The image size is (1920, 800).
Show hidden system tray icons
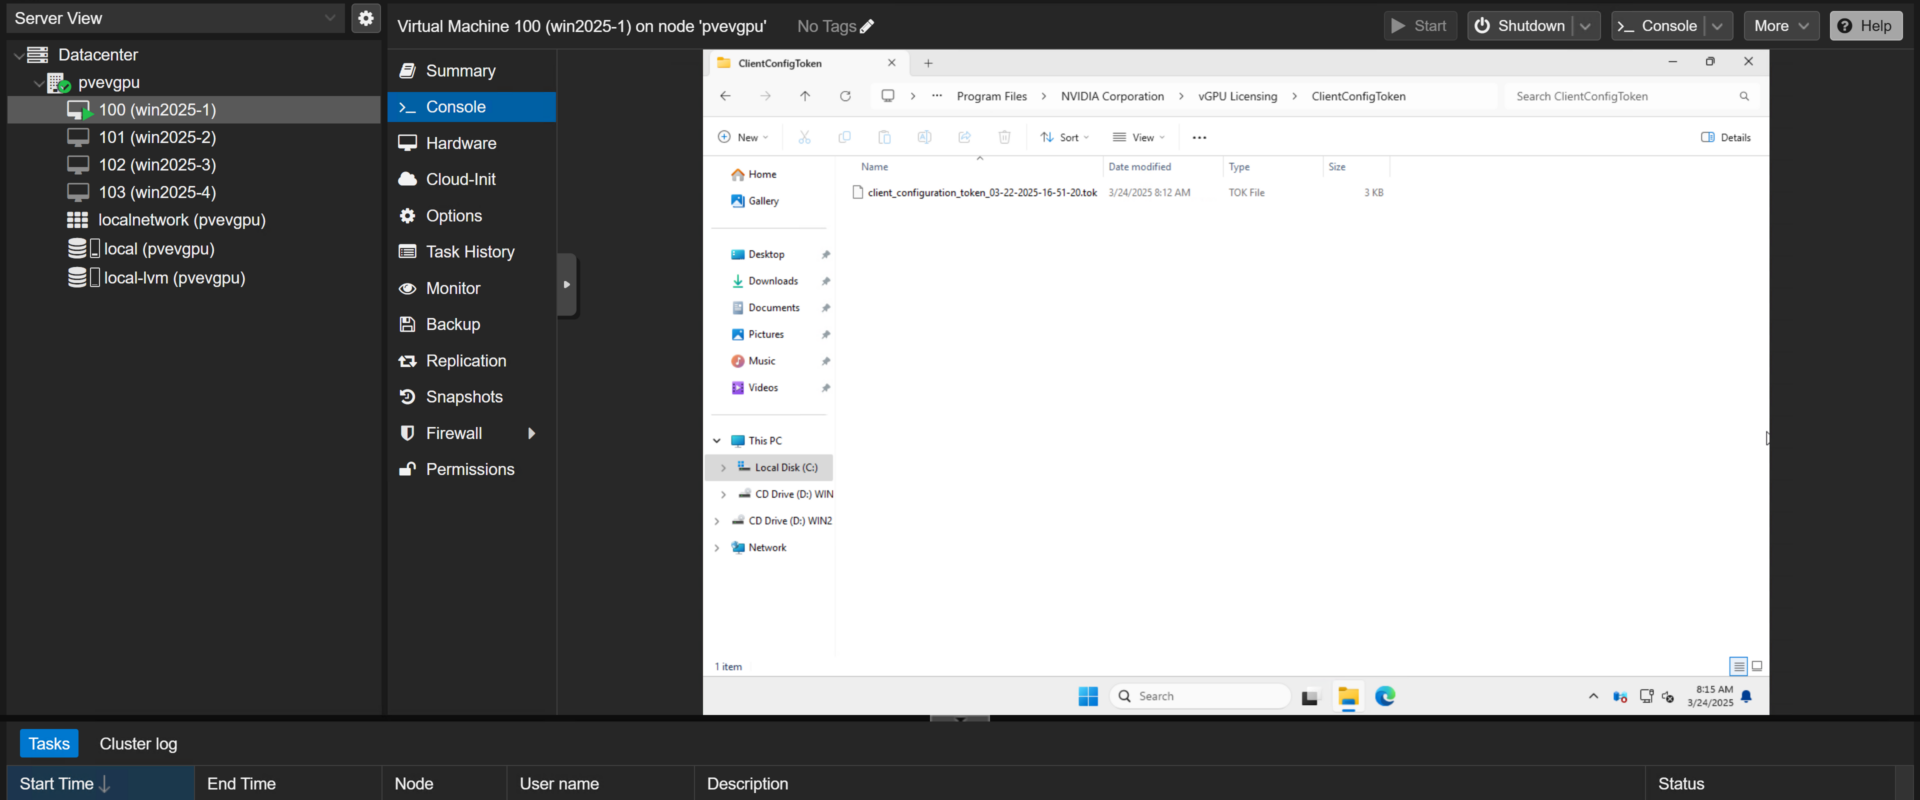[x=1593, y=697]
